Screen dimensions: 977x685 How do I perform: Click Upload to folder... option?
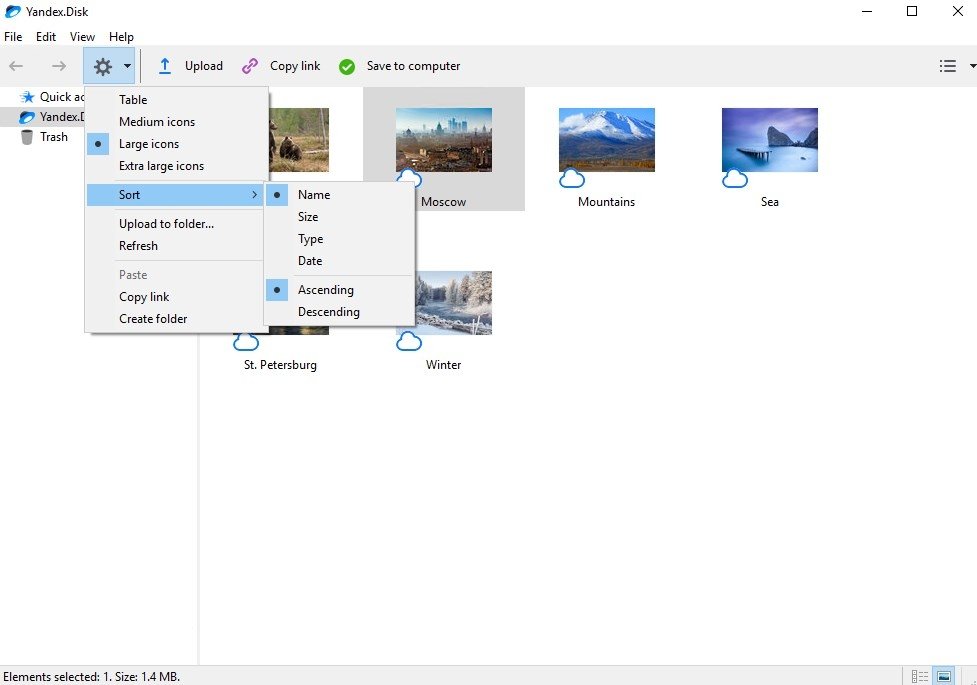click(x=166, y=224)
